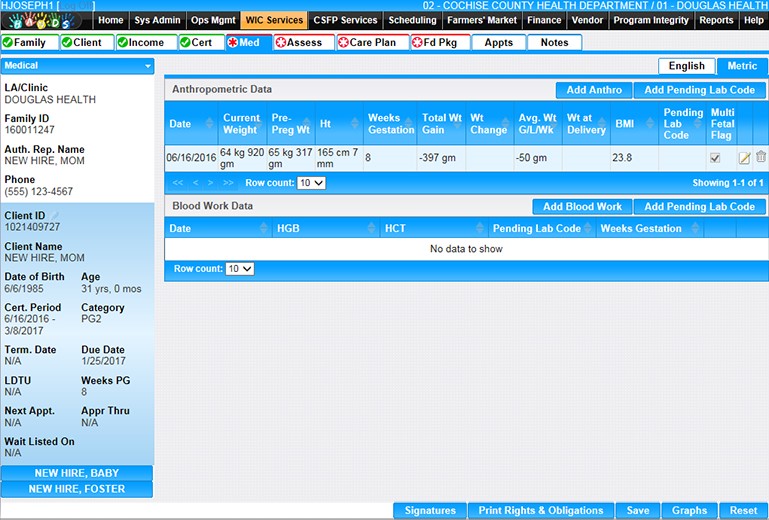Click the pencil icon beside Client ID
Image resolution: width=769 pixels, height=520 pixels.
[56, 216]
